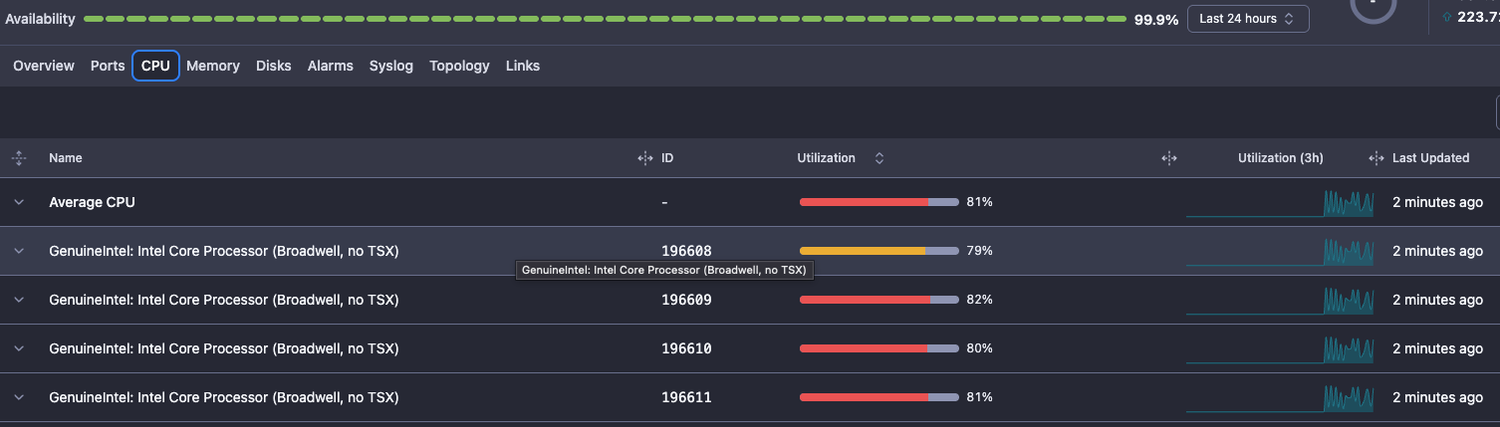The width and height of the screenshot is (1500, 427).
Task: Click the 80% utilization bar for 196610
Action: (879, 349)
